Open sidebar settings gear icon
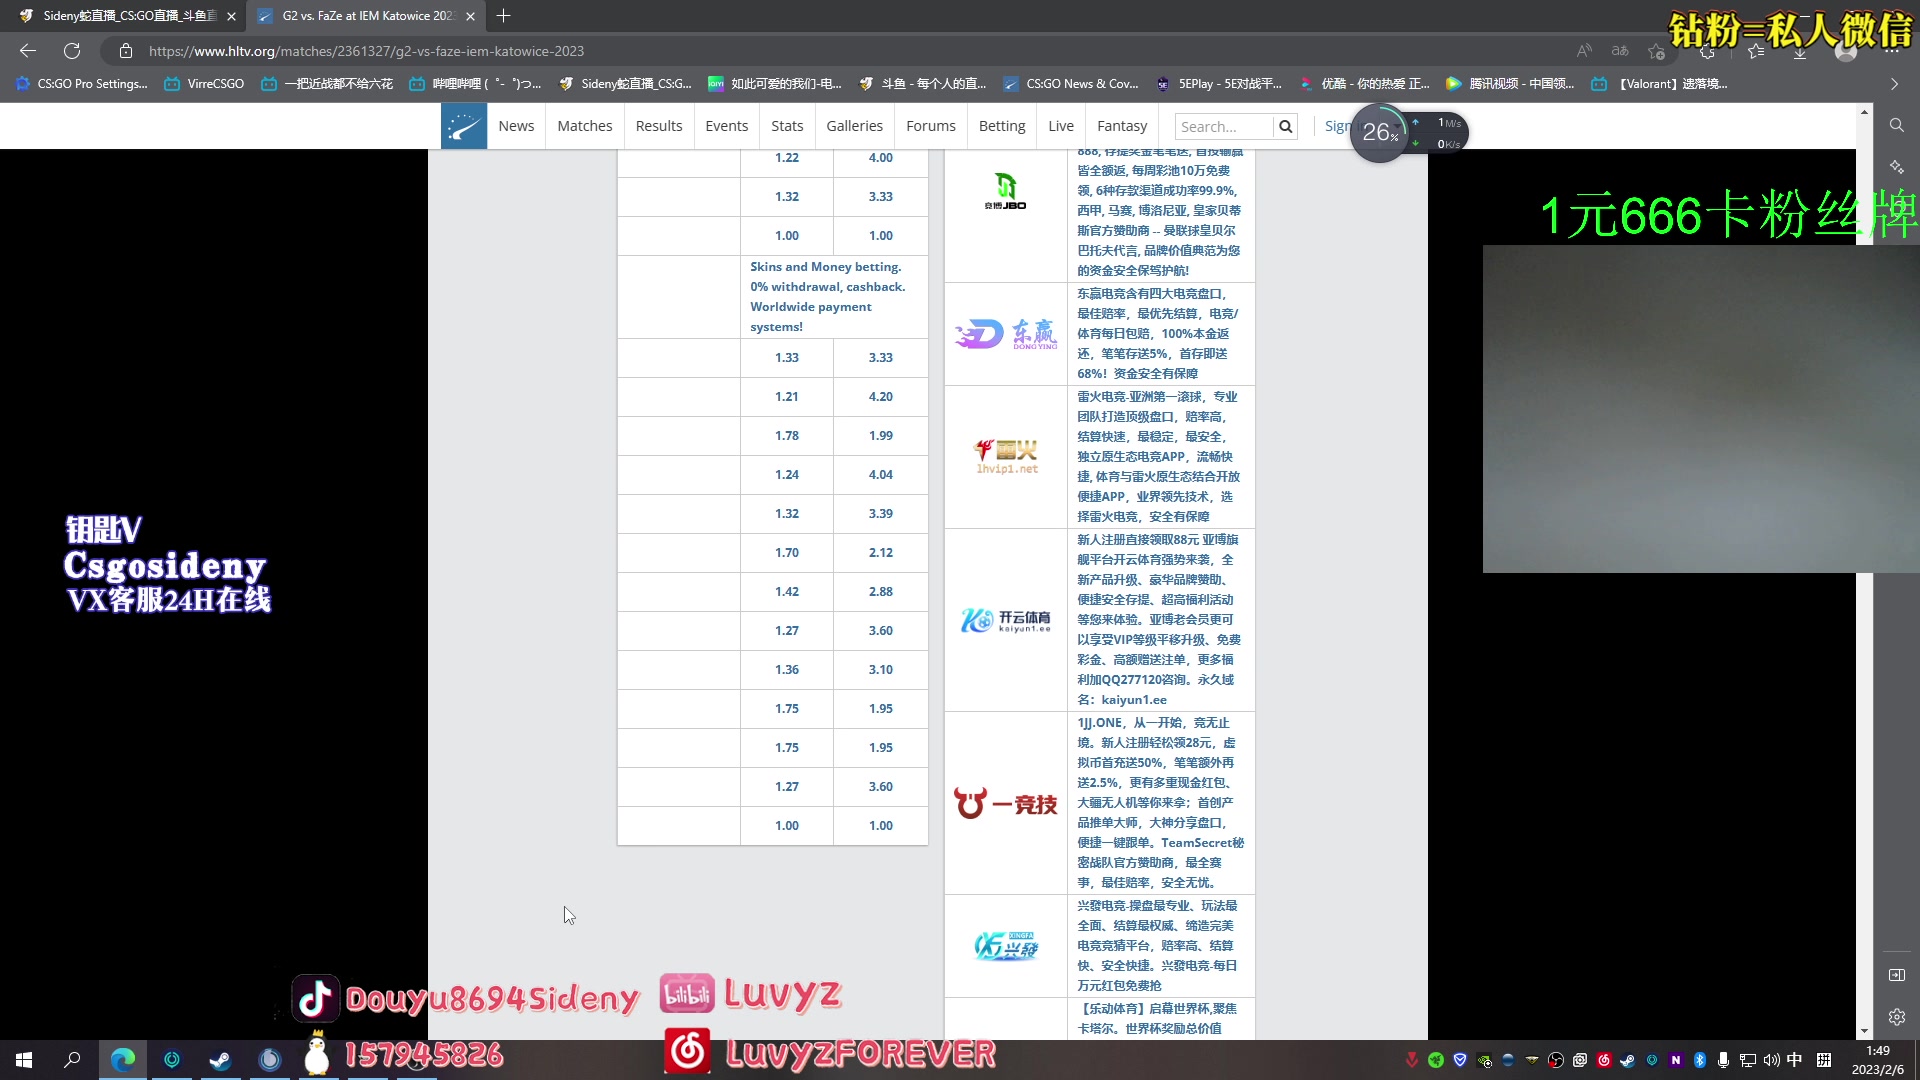The image size is (1920, 1080). tap(1896, 1017)
